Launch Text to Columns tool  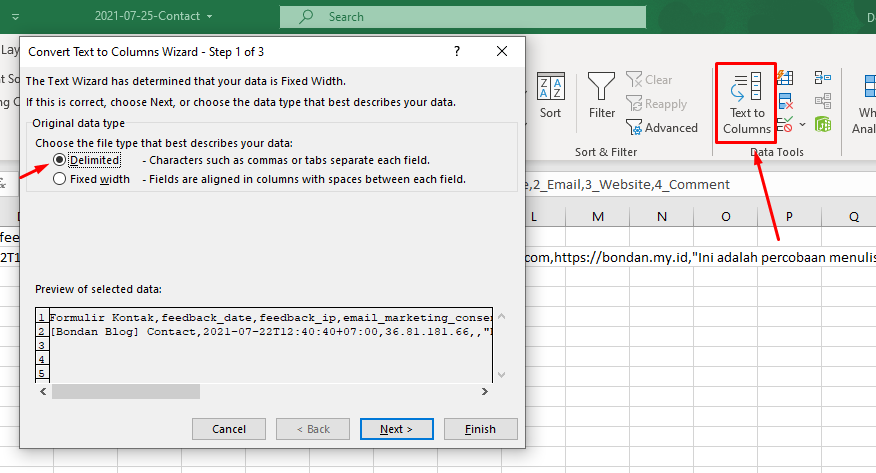pyautogui.click(x=746, y=104)
